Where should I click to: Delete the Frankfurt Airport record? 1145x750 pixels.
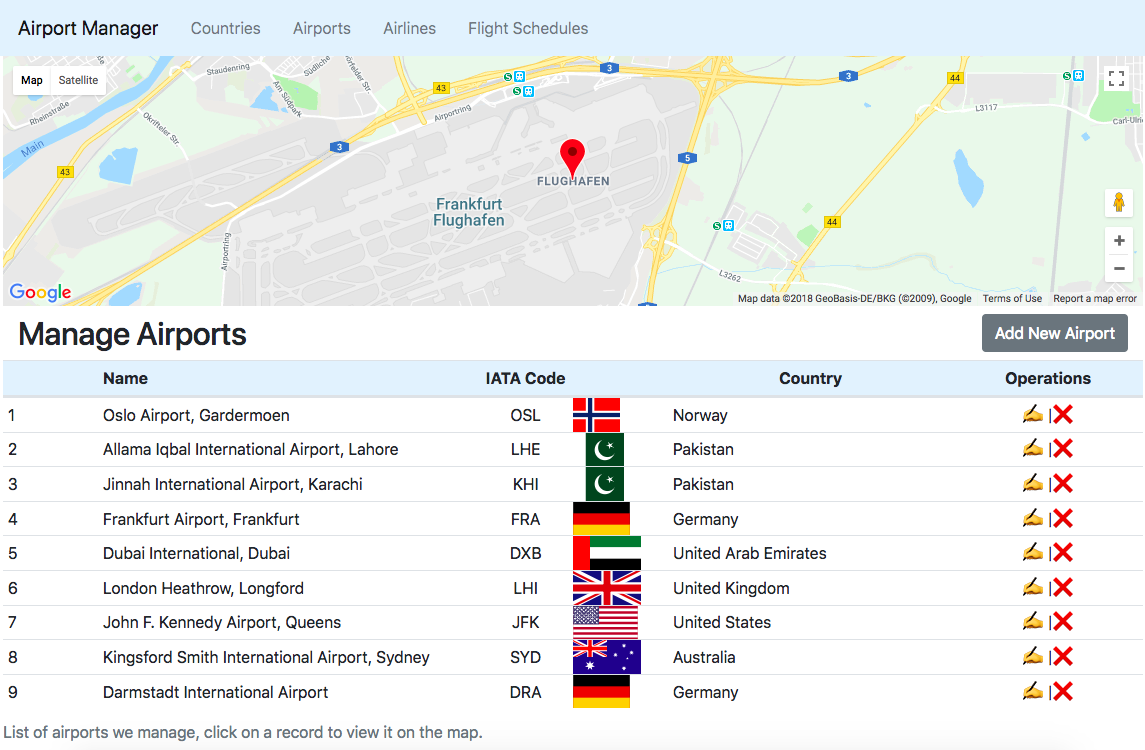pyautogui.click(x=1062, y=519)
